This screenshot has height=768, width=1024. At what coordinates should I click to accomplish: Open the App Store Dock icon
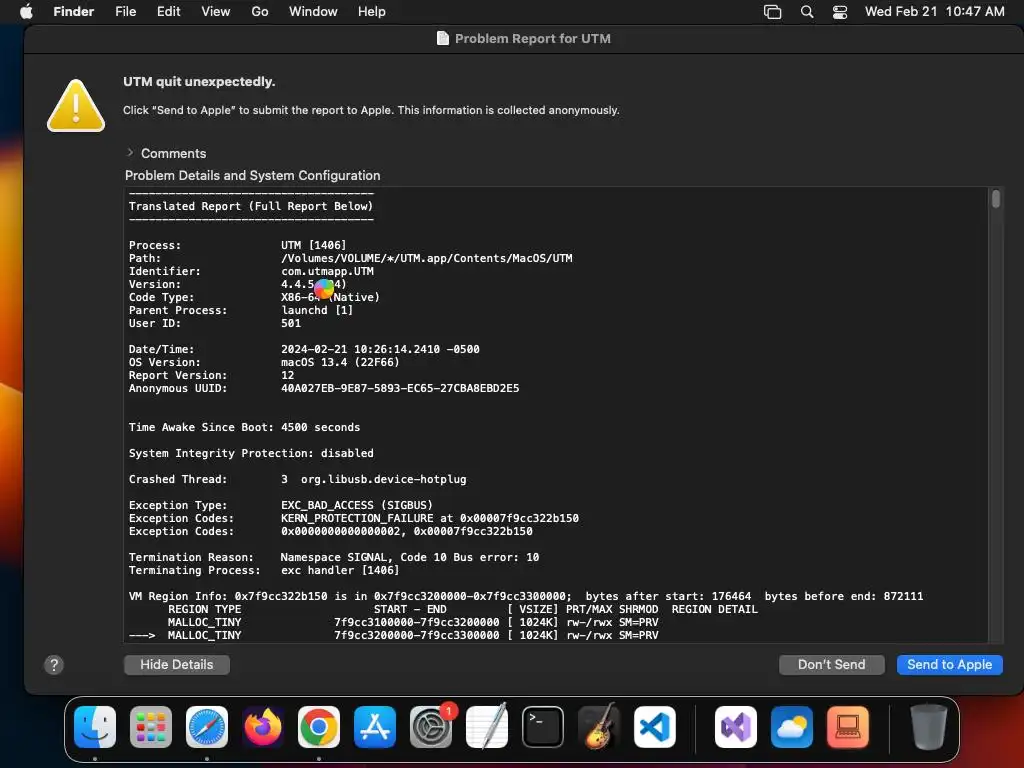pos(375,727)
